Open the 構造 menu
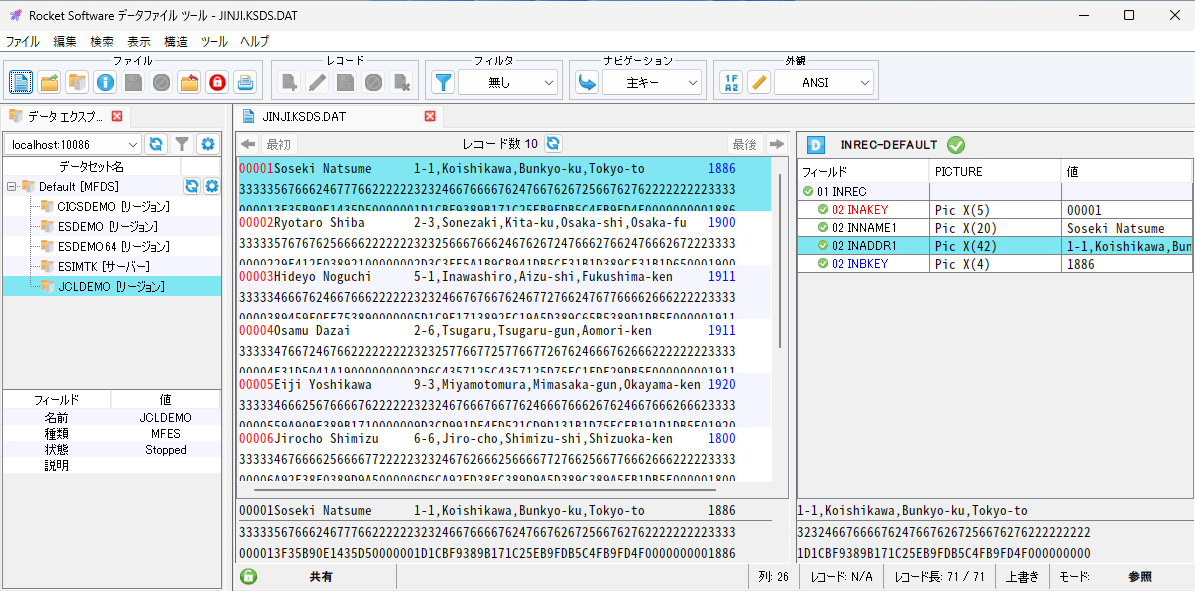 (x=176, y=41)
